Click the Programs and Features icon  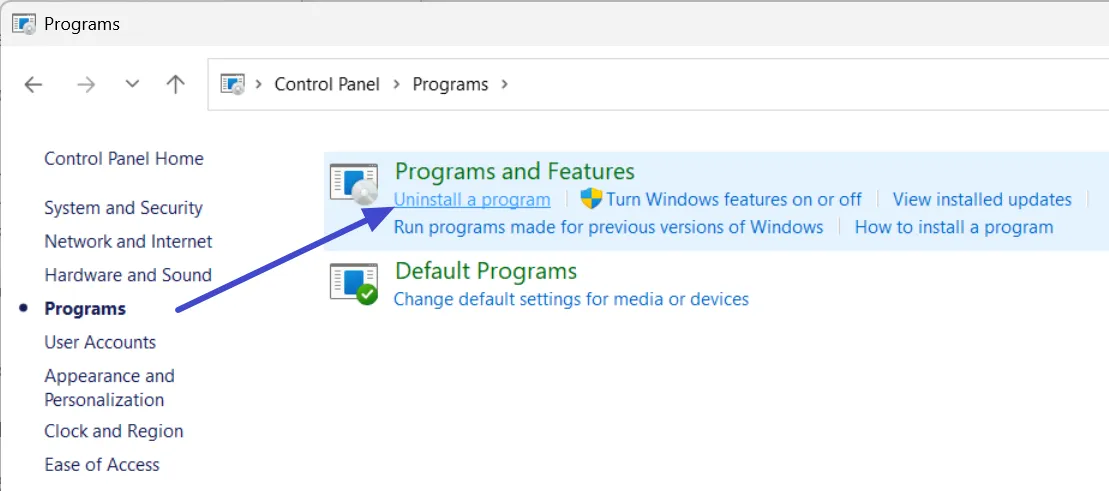(x=354, y=183)
